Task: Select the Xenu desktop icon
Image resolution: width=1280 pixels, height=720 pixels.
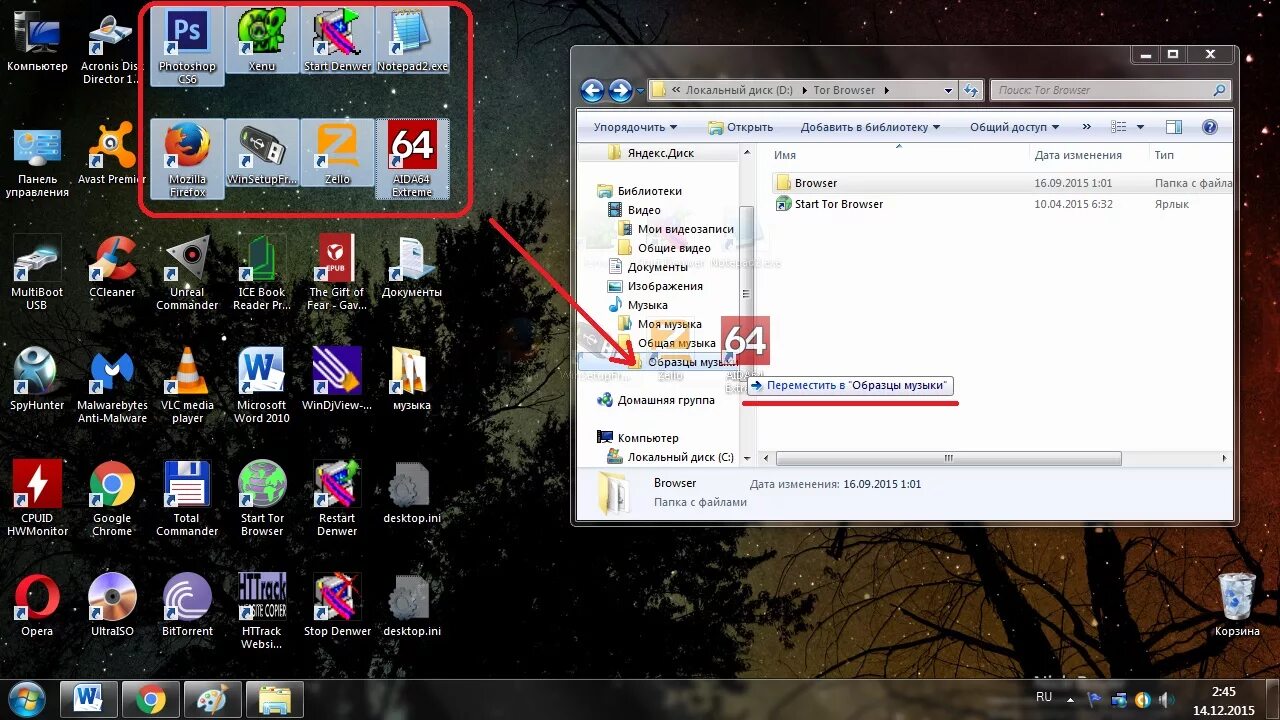Action: (262, 40)
